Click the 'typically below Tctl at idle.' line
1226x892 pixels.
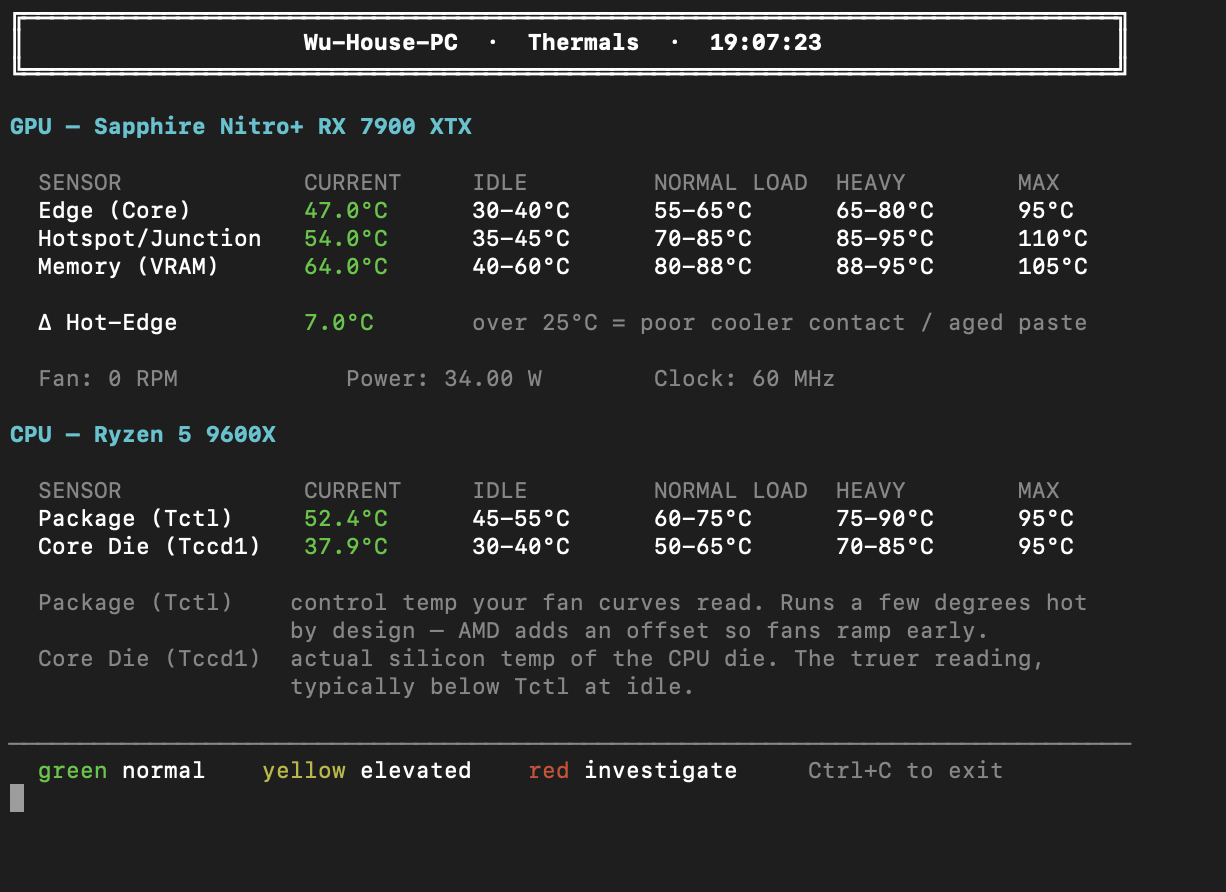point(493,686)
